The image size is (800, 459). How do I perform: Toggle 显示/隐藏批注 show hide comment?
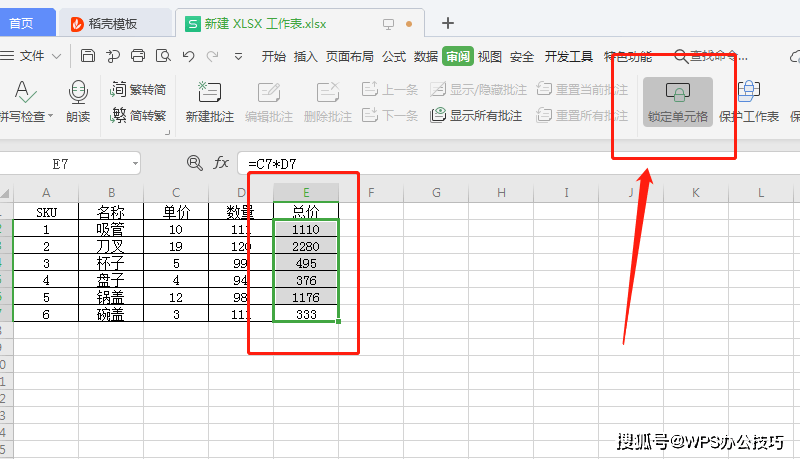coord(478,90)
